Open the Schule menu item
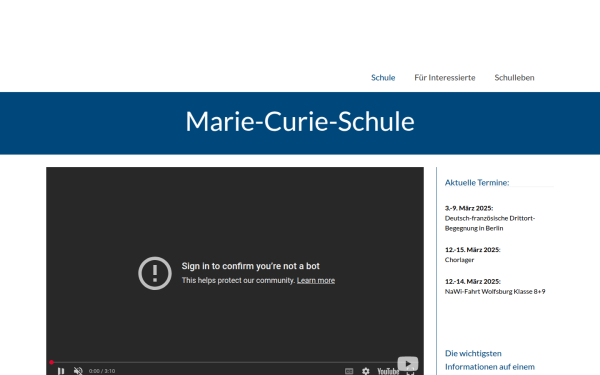Image resolution: width=600 pixels, height=375 pixels. coord(383,78)
